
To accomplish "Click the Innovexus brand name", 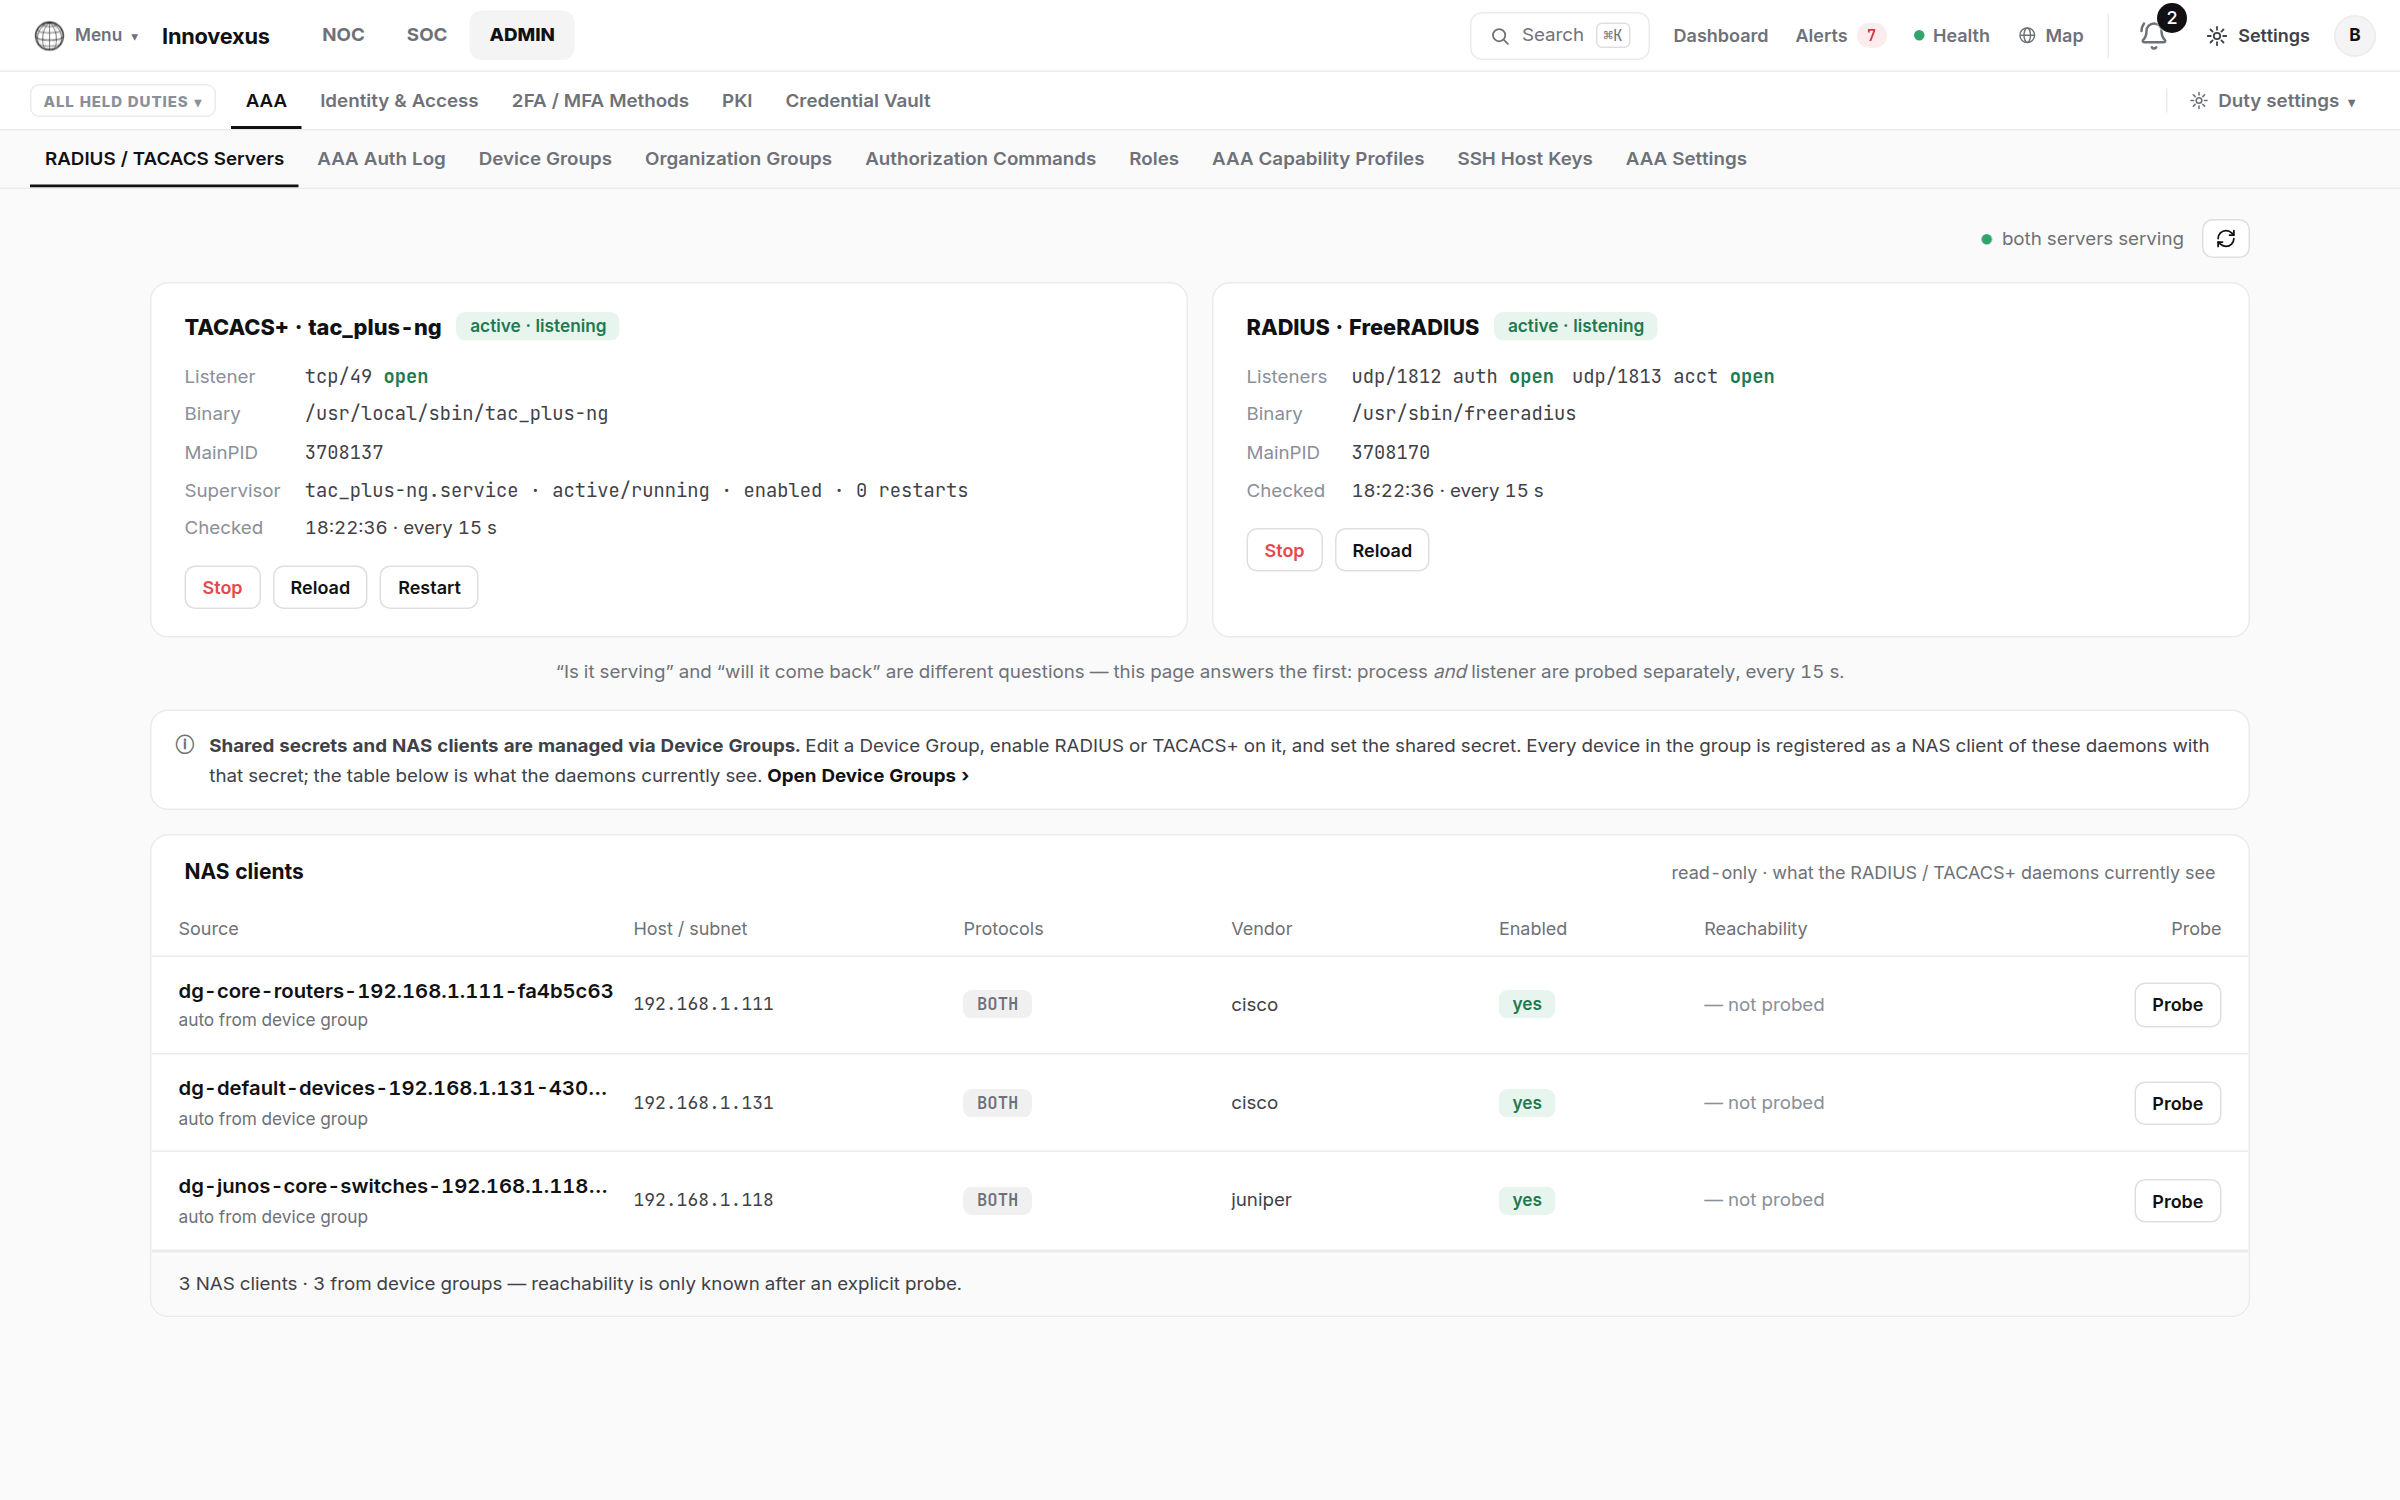I will pos(216,36).
